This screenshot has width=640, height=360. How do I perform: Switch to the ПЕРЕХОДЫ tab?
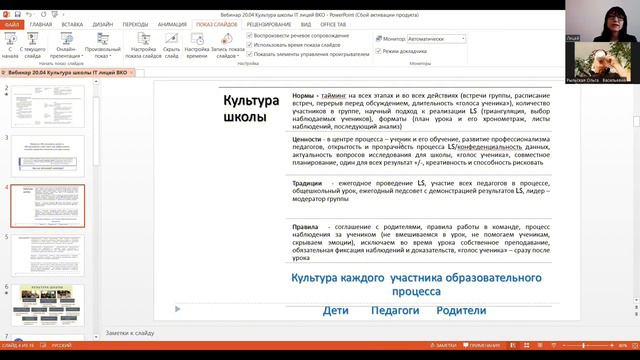[x=135, y=25]
